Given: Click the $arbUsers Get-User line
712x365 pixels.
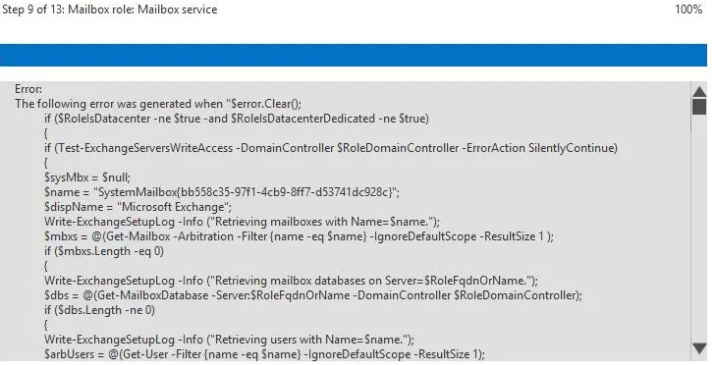Looking at the screenshot, I should pyautogui.click(x=264, y=354).
